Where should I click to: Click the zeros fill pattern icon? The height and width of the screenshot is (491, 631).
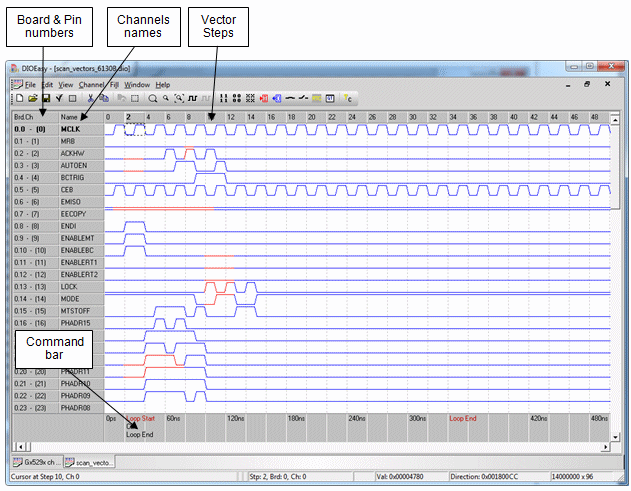coord(237,98)
